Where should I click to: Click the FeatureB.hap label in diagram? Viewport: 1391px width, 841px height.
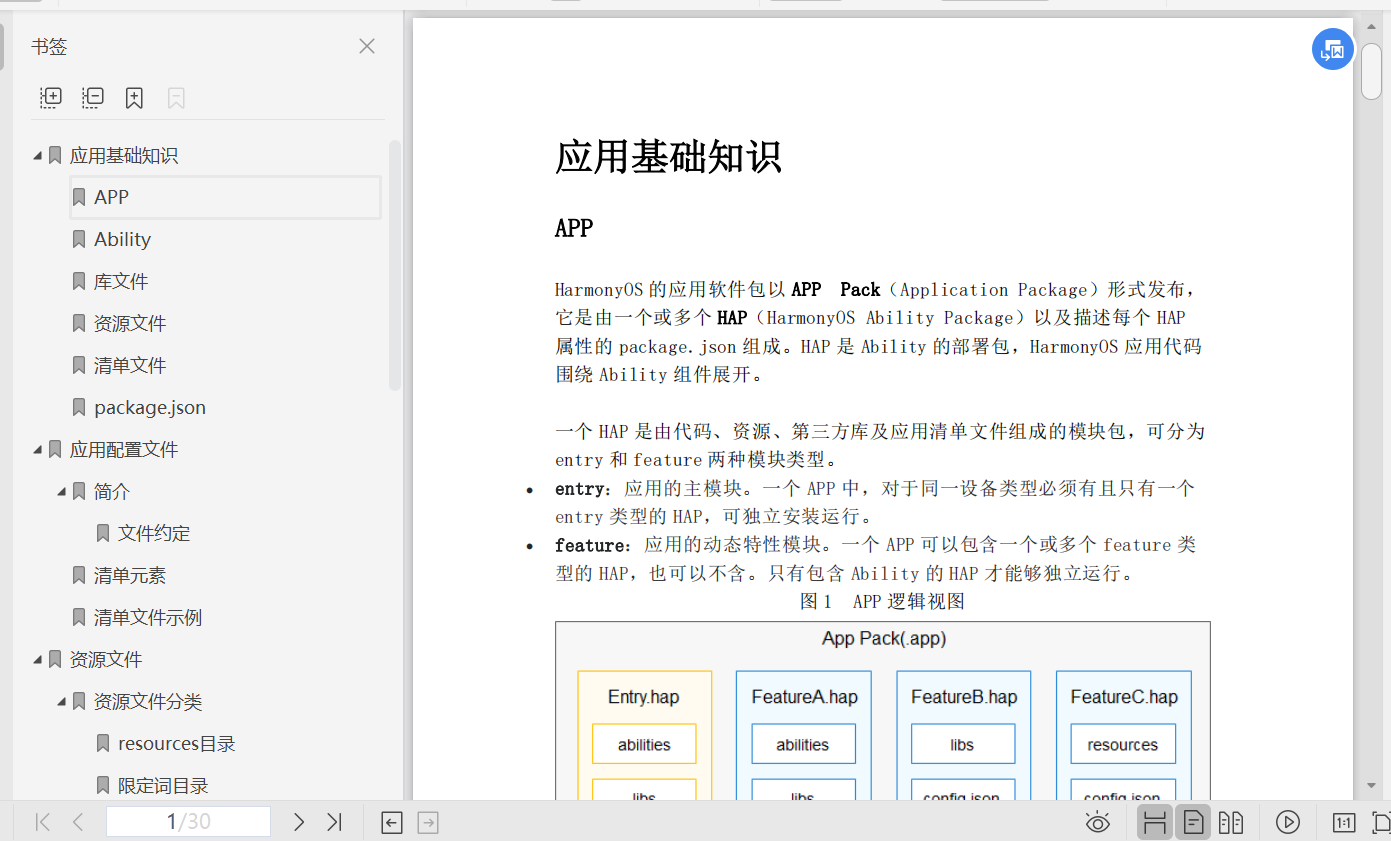(964, 697)
